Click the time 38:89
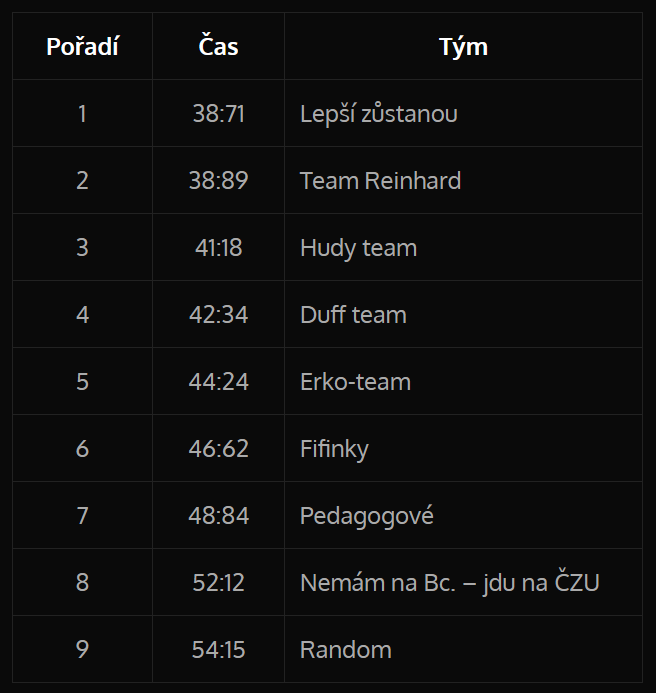The image size is (656, 693). tap(218, 181)
